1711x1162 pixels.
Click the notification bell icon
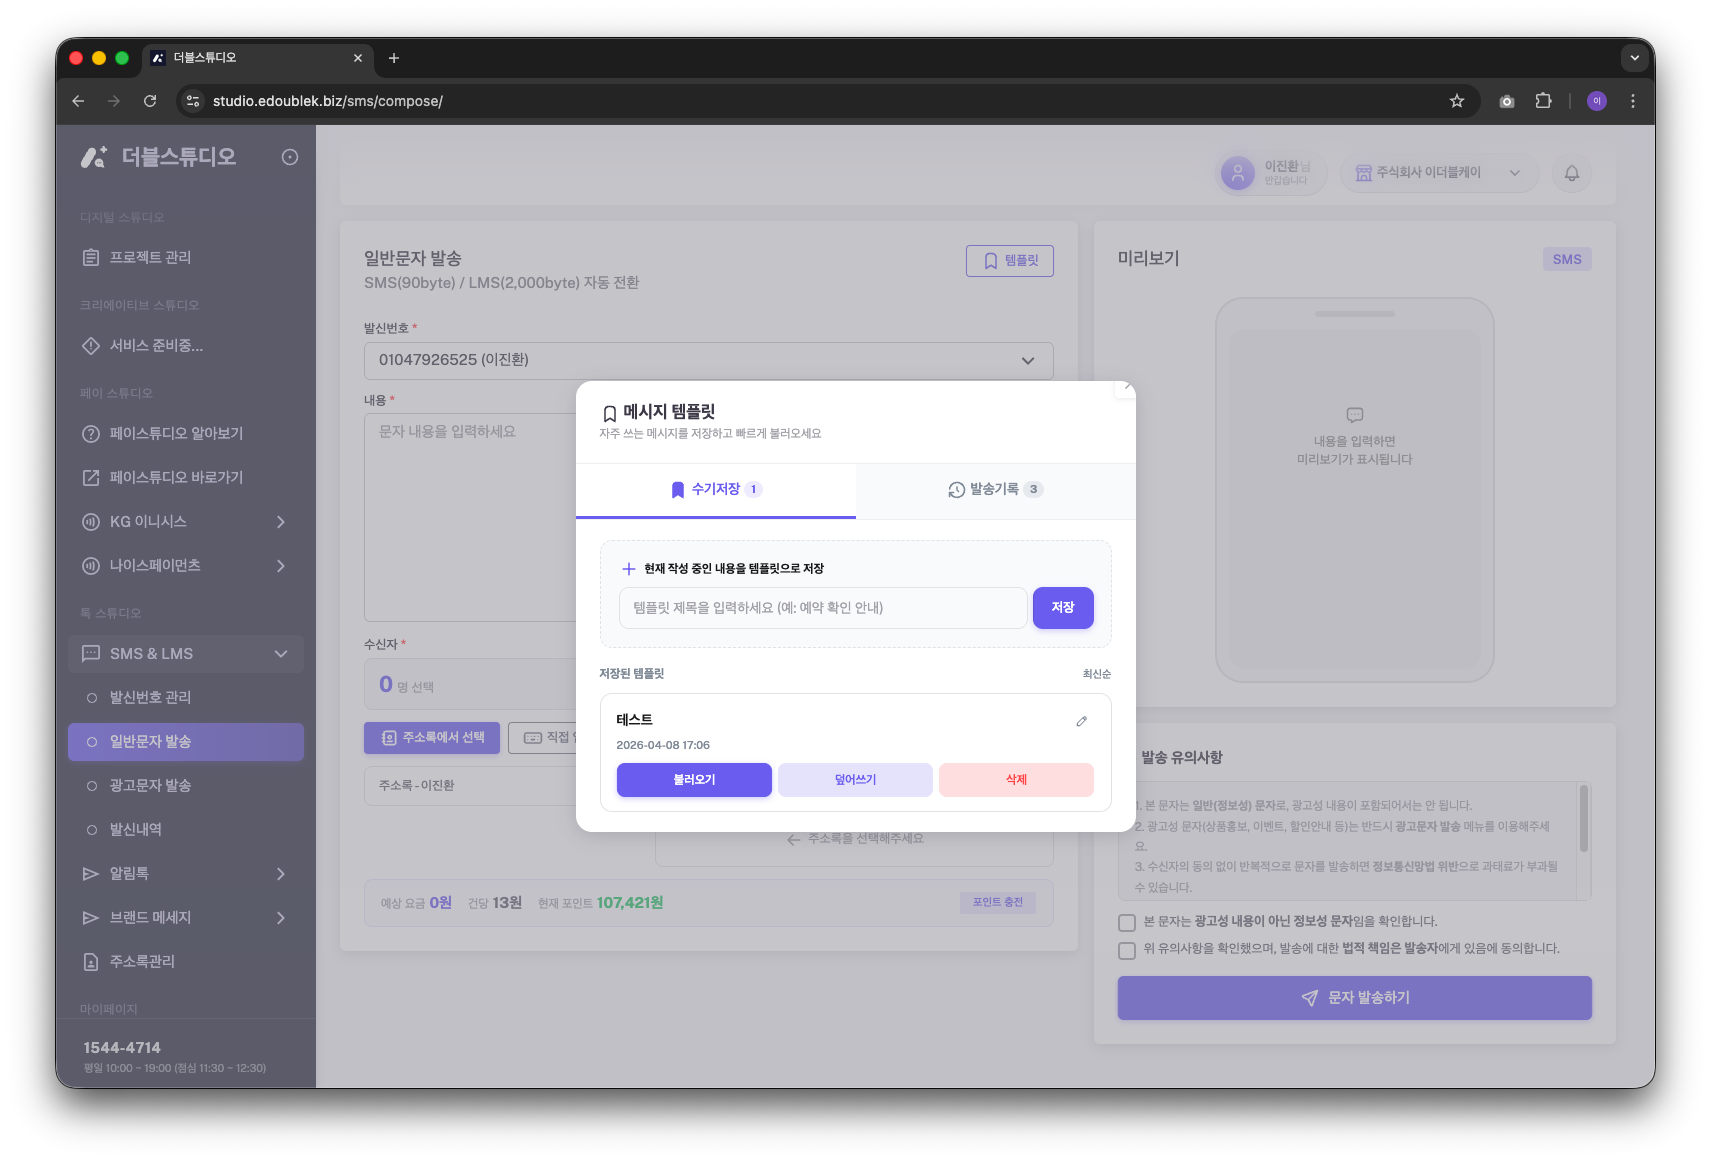[1571, 173]
